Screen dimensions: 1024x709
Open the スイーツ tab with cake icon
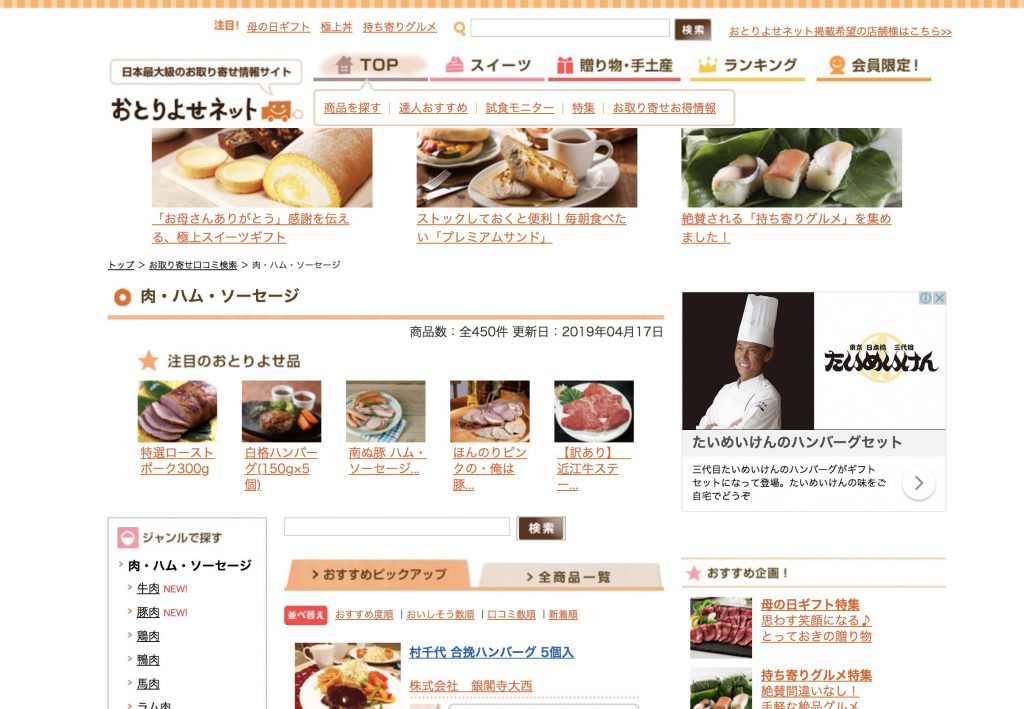tap(487, 65)
